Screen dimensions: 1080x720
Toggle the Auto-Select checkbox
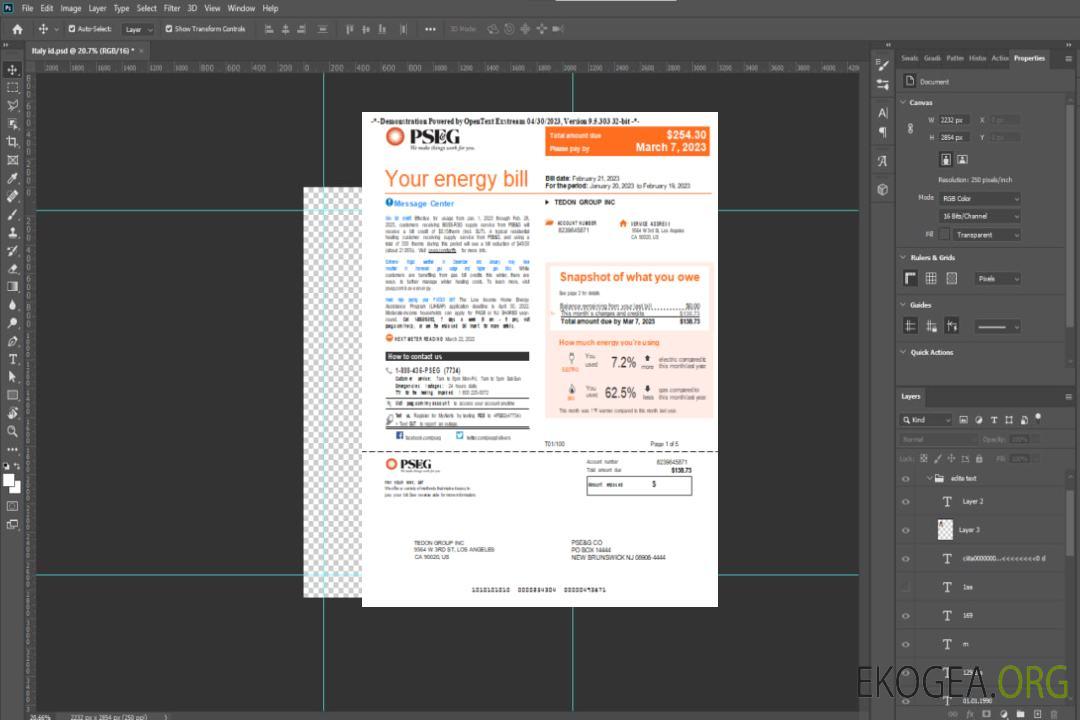coord(71,29)
